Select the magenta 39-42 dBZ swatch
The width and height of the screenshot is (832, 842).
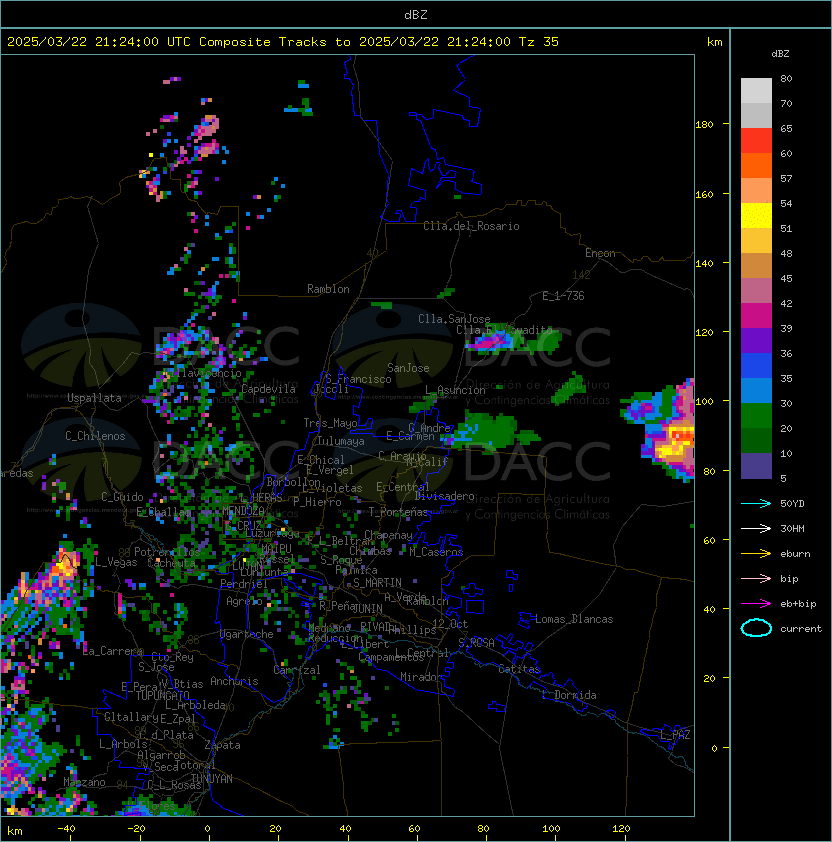tap(756, 316)
